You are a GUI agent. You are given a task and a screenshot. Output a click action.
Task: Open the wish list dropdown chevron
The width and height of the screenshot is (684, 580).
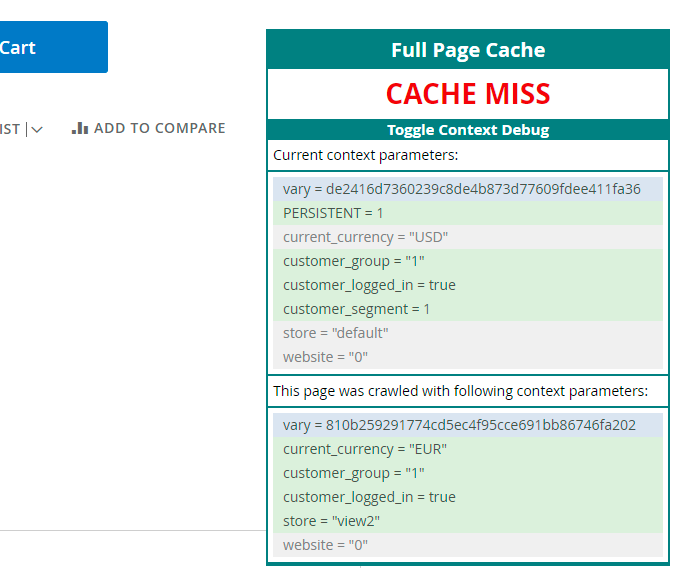point(37,129)
